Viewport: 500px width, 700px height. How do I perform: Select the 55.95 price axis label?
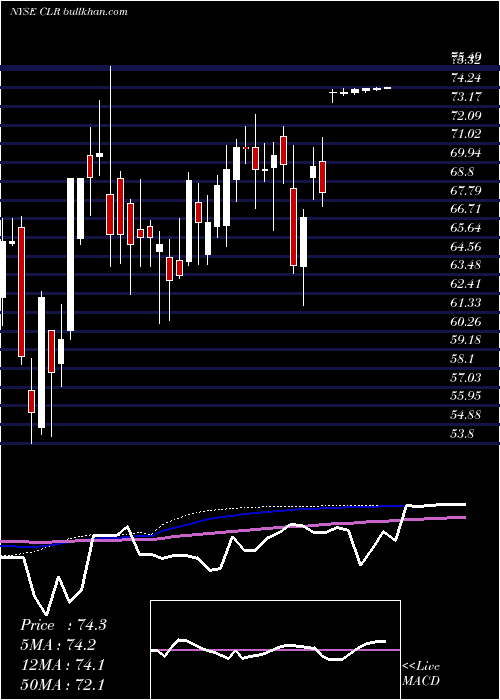click(467, 396)
